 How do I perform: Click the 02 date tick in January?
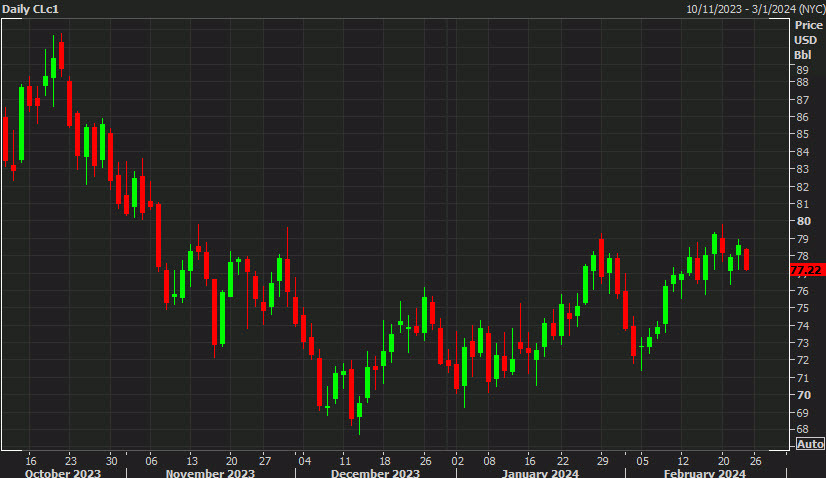click(457, 461)
